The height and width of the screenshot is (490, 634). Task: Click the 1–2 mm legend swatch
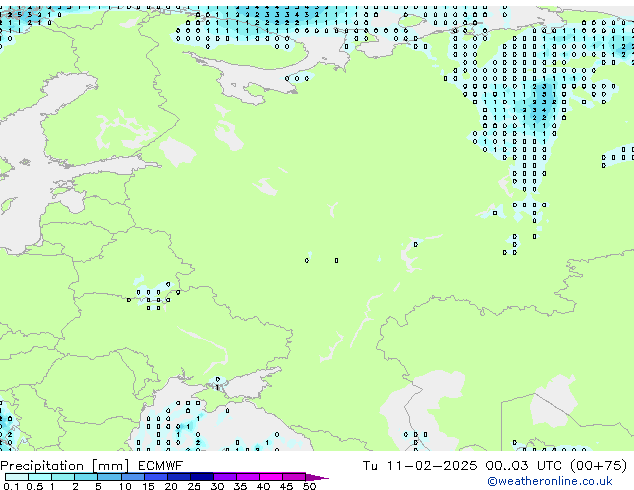63,477
